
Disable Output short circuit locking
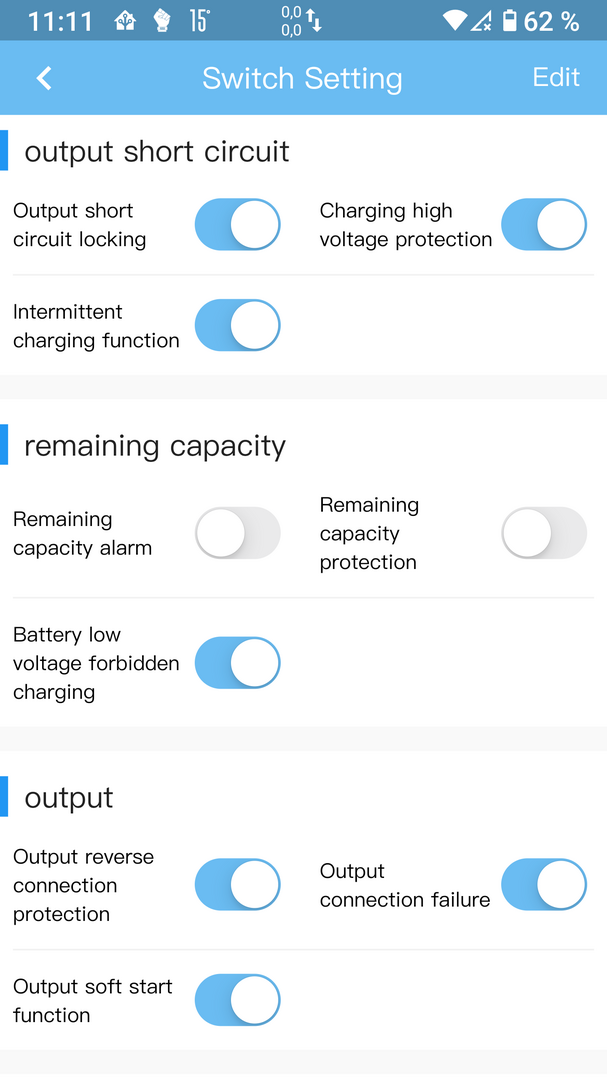[x=237, y=224]
